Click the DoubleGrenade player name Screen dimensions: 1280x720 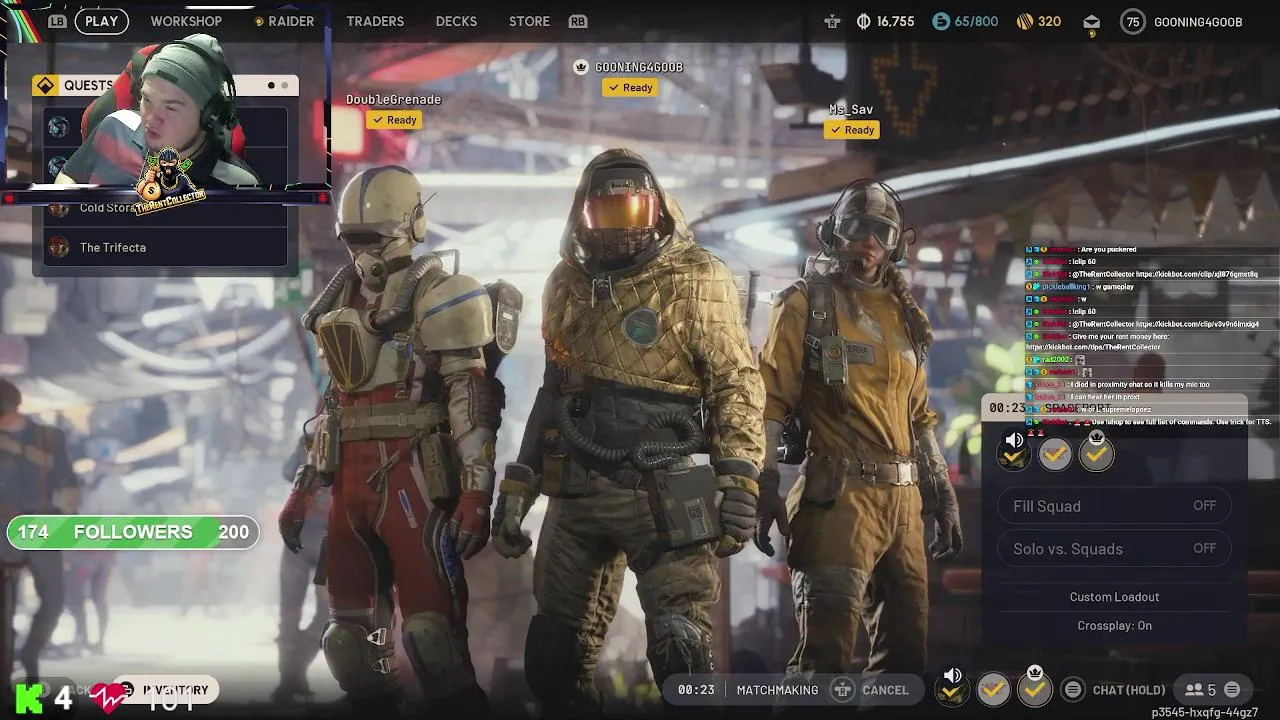tap(393, 100)
